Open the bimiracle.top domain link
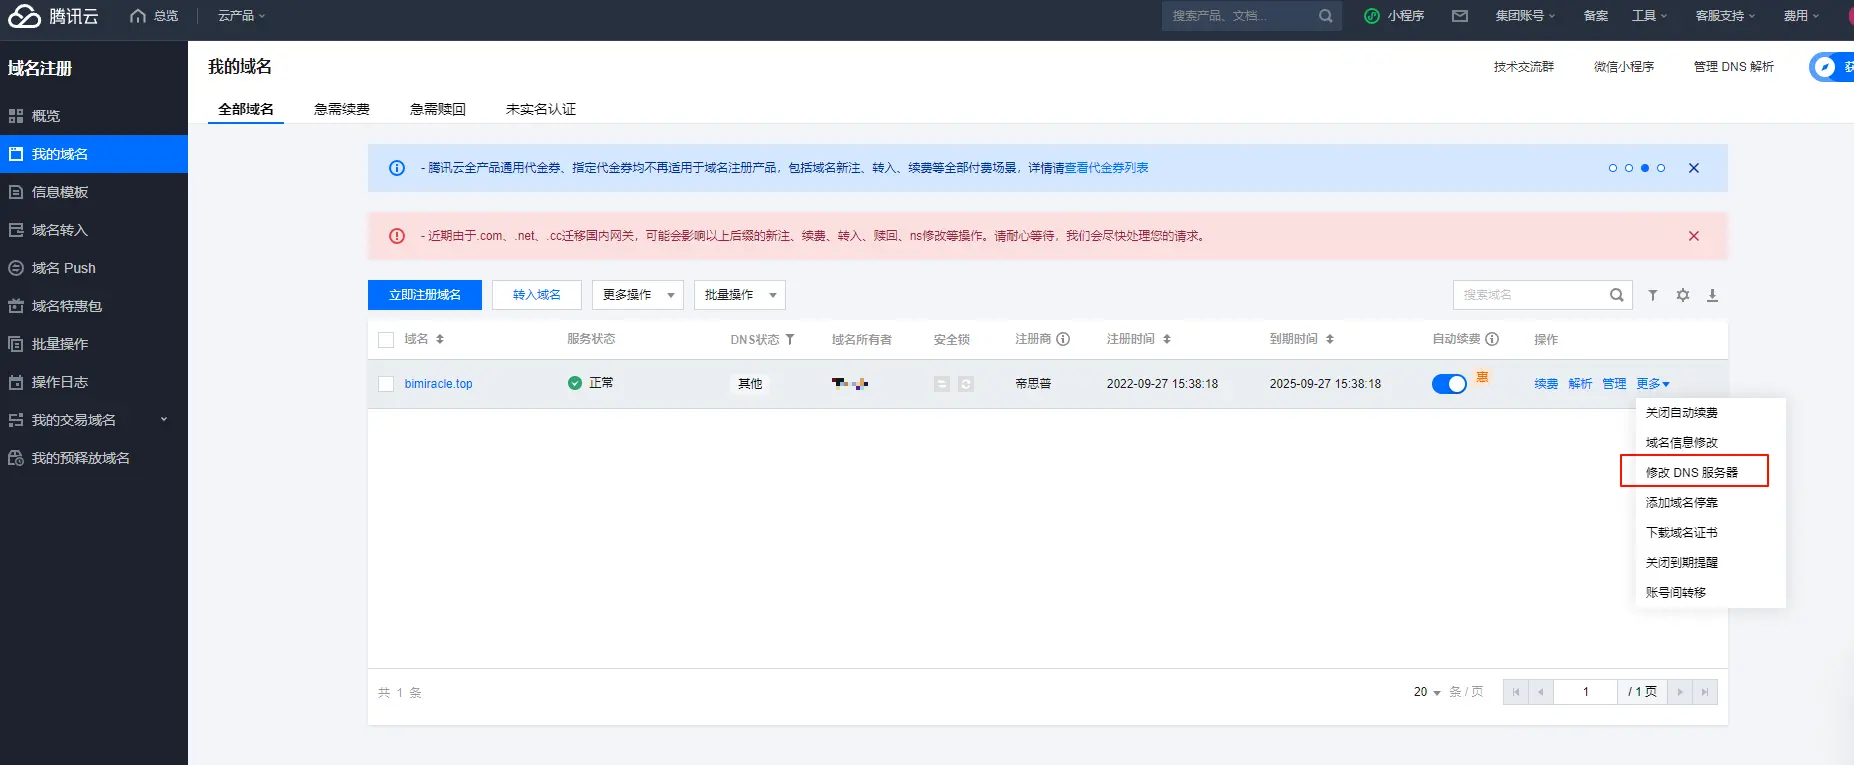The width and height of the screenshot is (1854, 765). point(438,384)
